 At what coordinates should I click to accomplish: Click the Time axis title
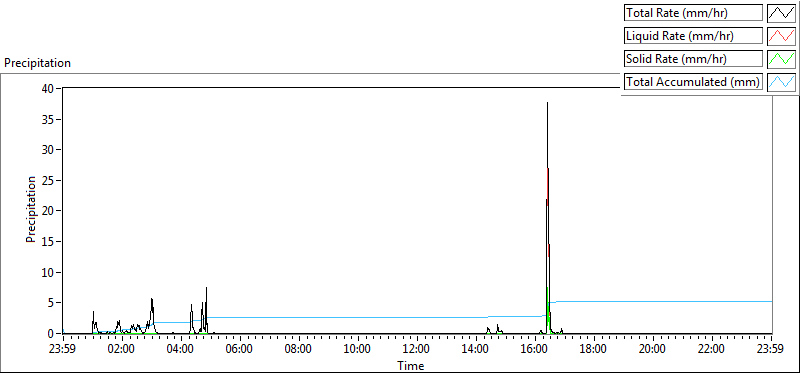pyautogui.click(x=410, y=365)
